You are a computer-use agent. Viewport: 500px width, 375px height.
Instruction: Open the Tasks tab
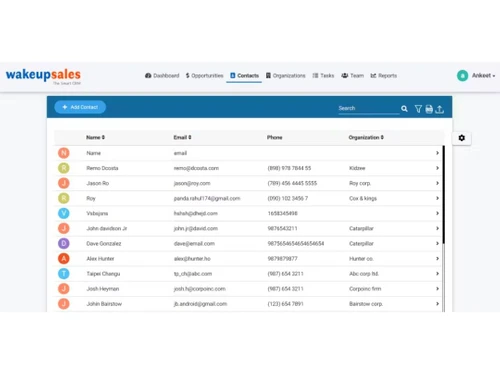click(x=323, y=76)
